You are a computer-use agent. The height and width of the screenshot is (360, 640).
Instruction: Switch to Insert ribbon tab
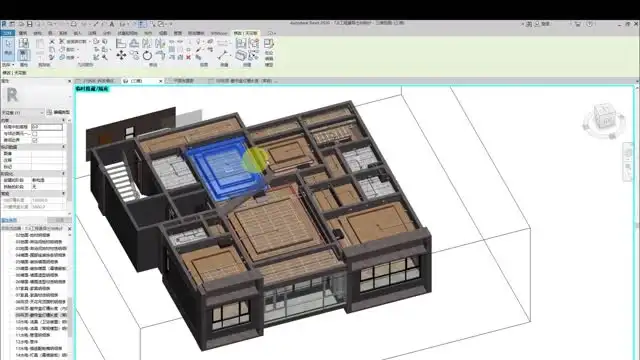point(77,33)
